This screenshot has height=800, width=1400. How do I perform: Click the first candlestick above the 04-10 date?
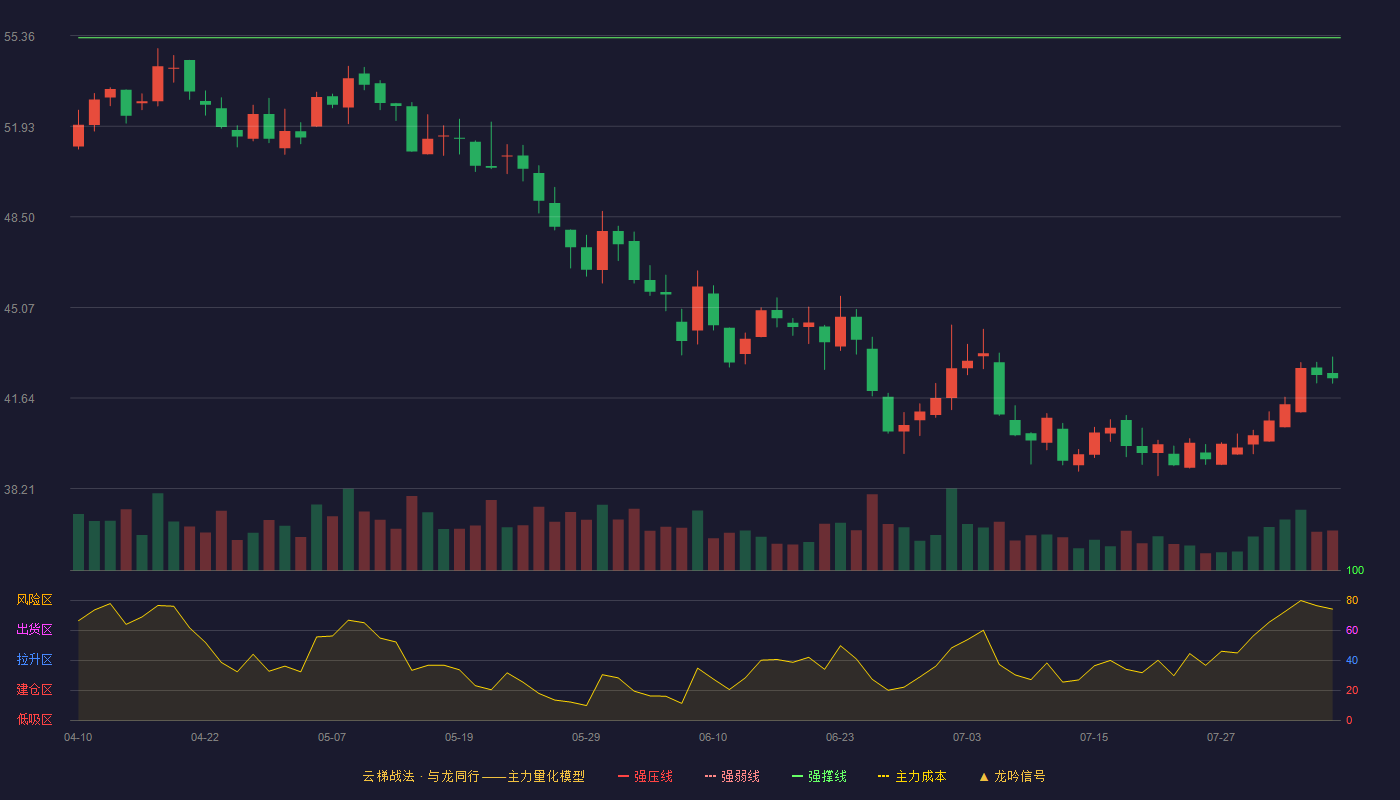78,134
